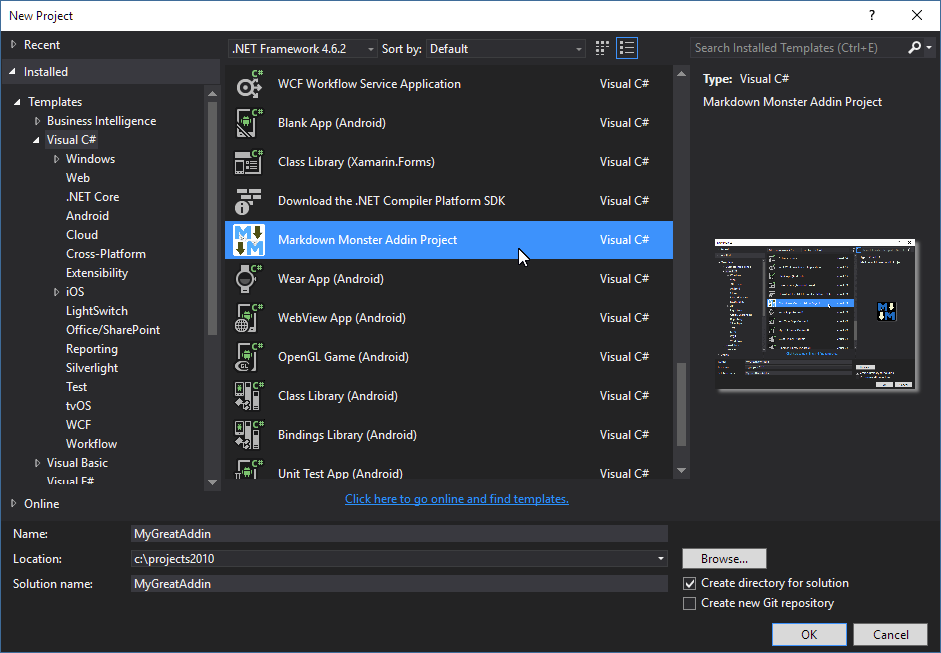
Task: Click the search magnifier icon
Action: point(914,47)
